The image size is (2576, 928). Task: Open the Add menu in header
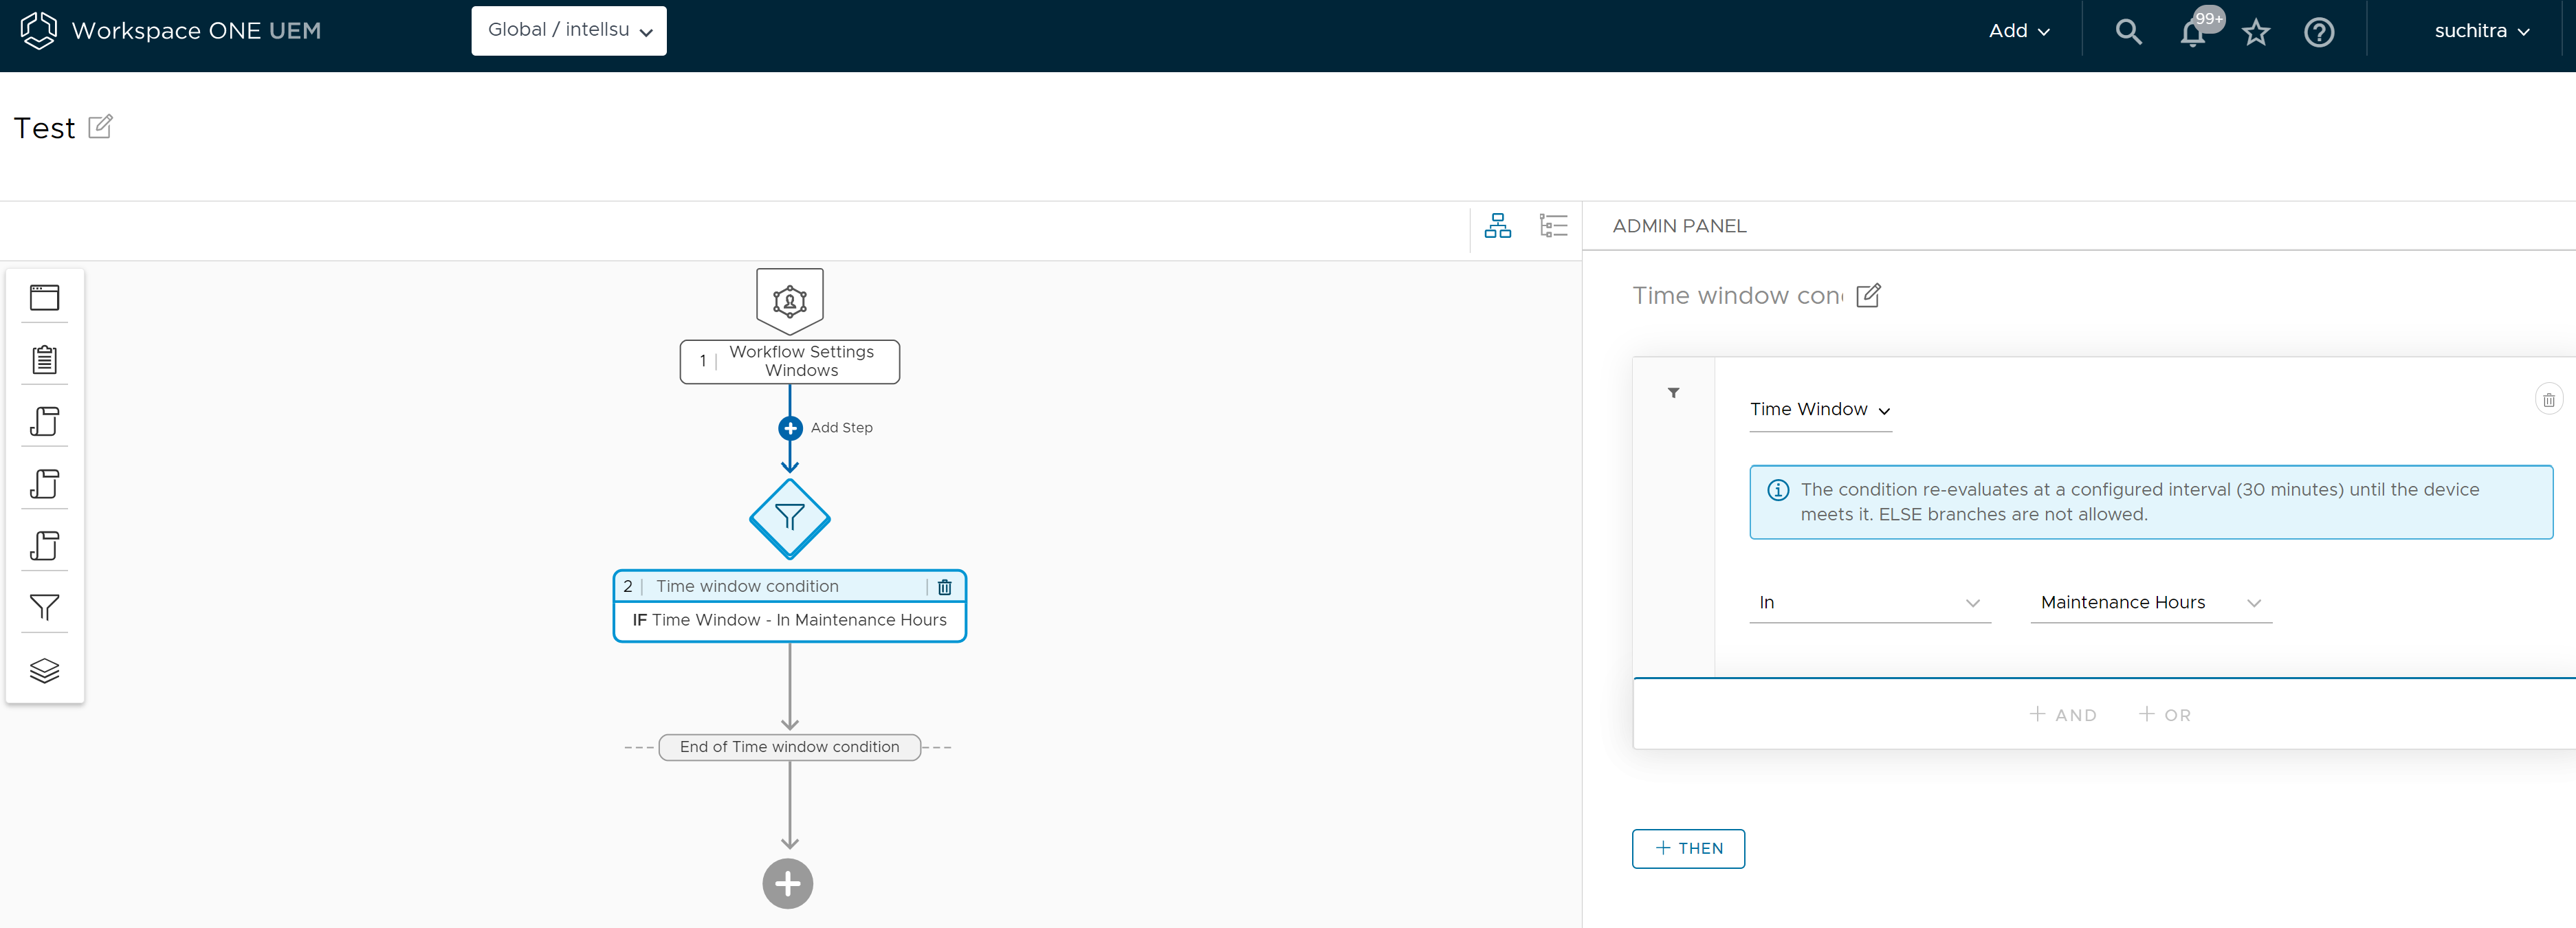(x=2019, y=31)
